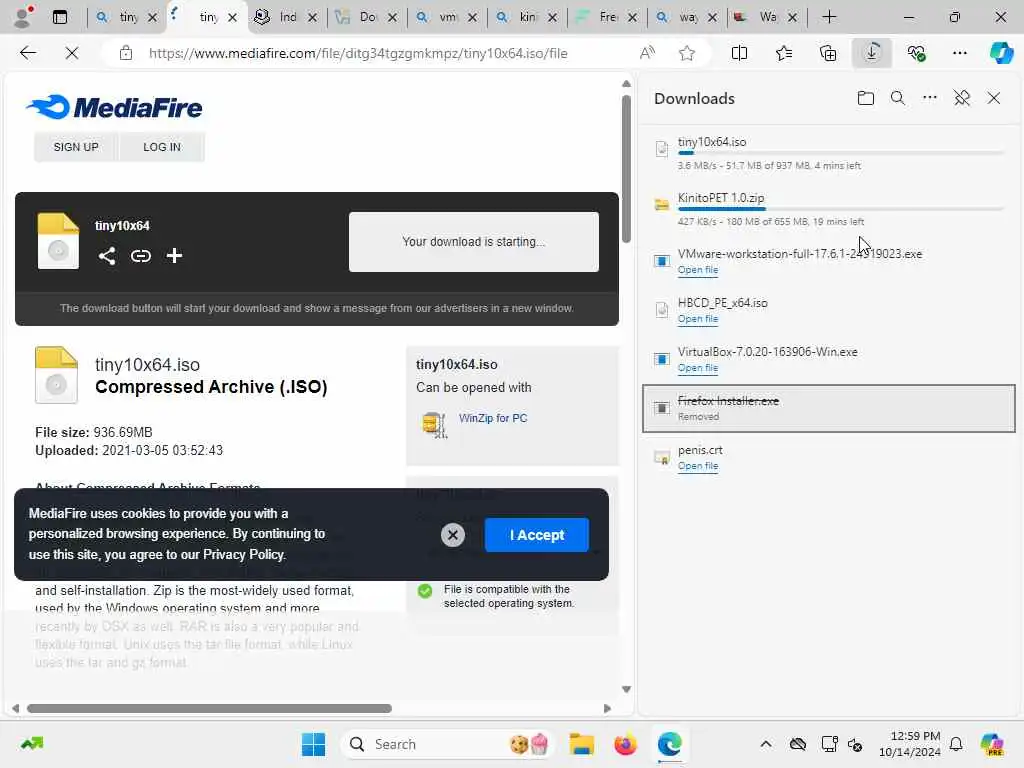Viewport: 1024px width, 768px height.
Task: Click the I Accept cookies button
Action: 537,535
